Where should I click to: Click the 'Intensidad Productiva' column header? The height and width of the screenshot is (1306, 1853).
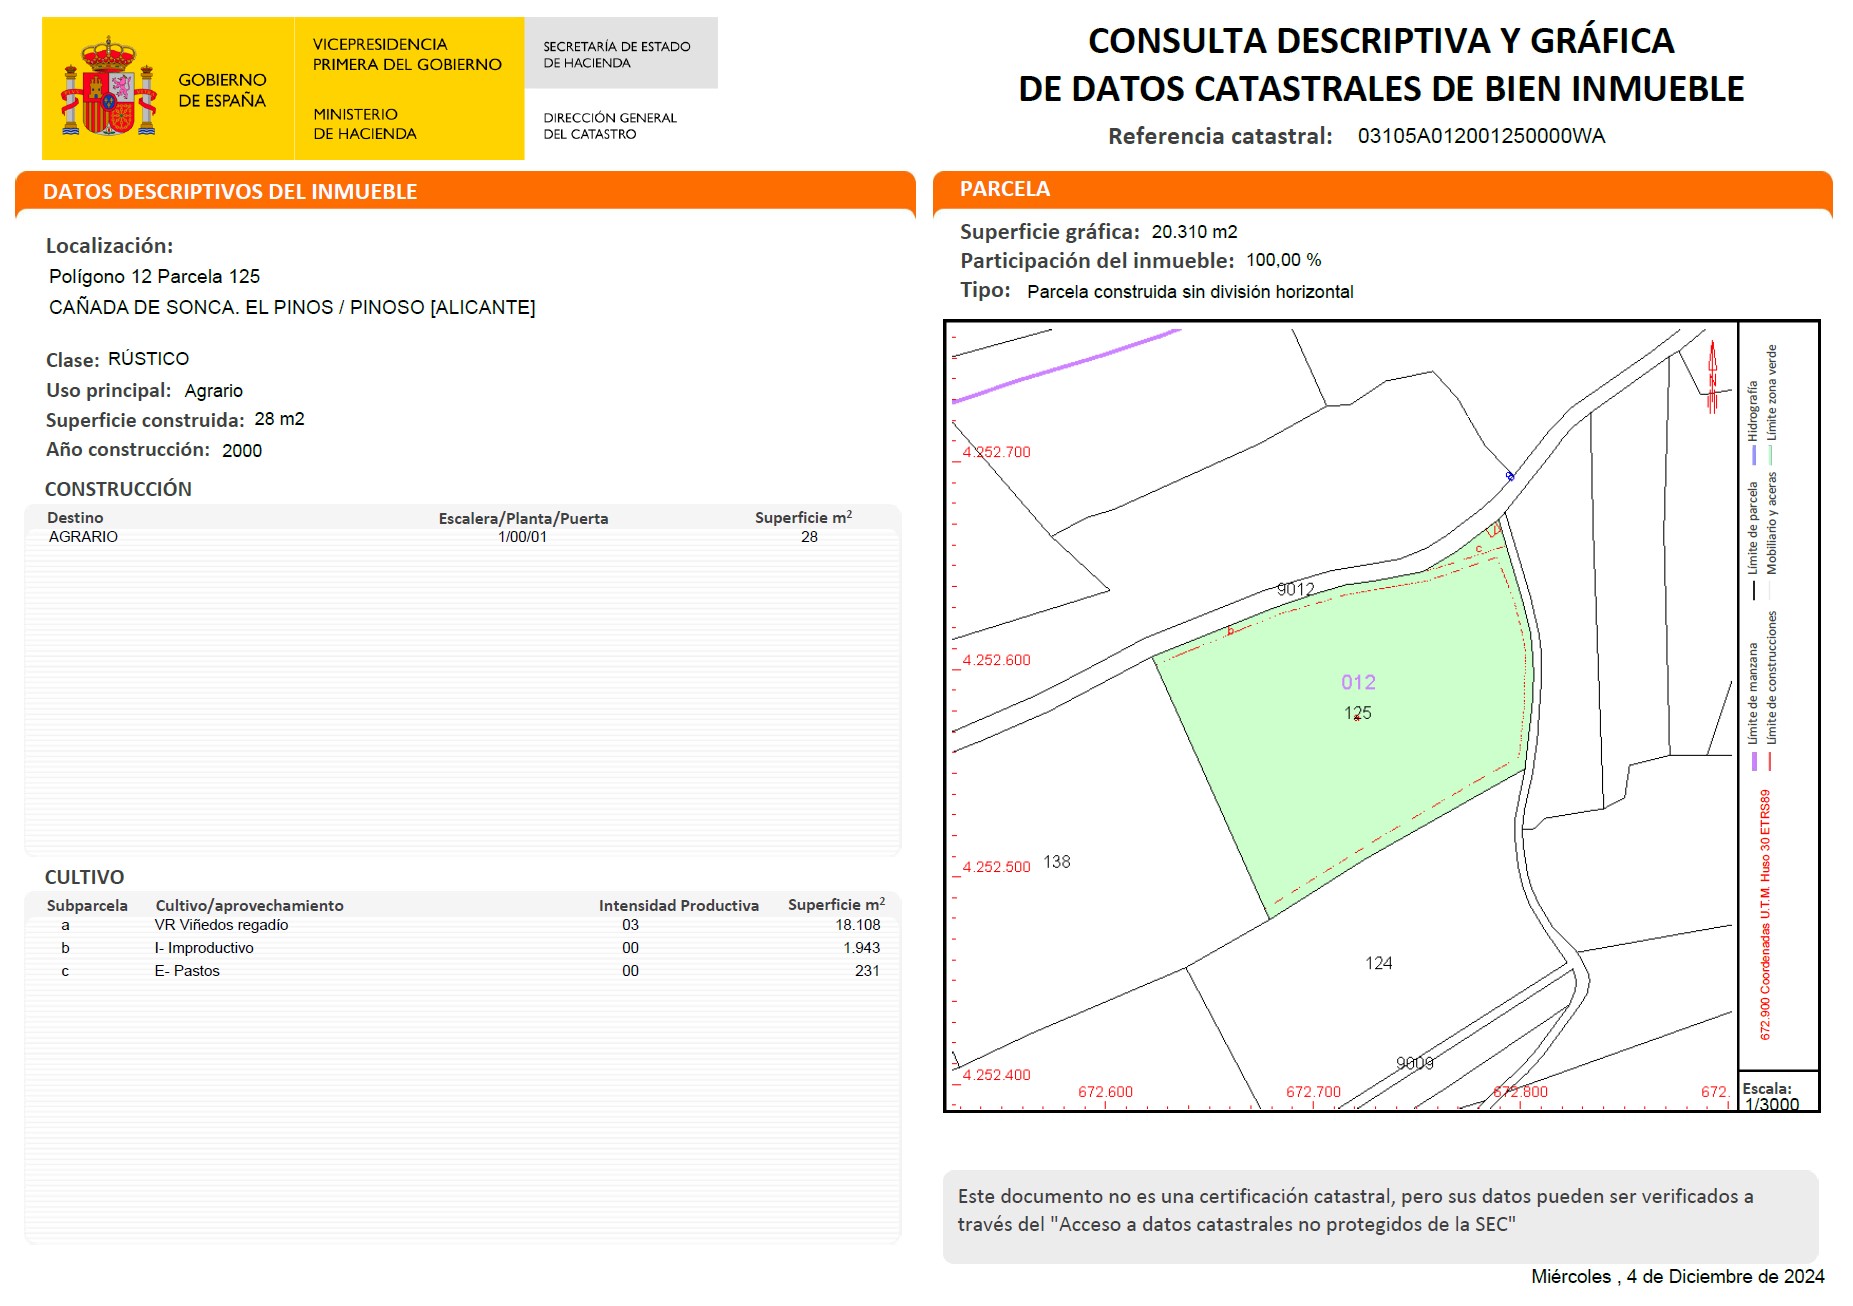pyautogui.click(x=679, y=905)
